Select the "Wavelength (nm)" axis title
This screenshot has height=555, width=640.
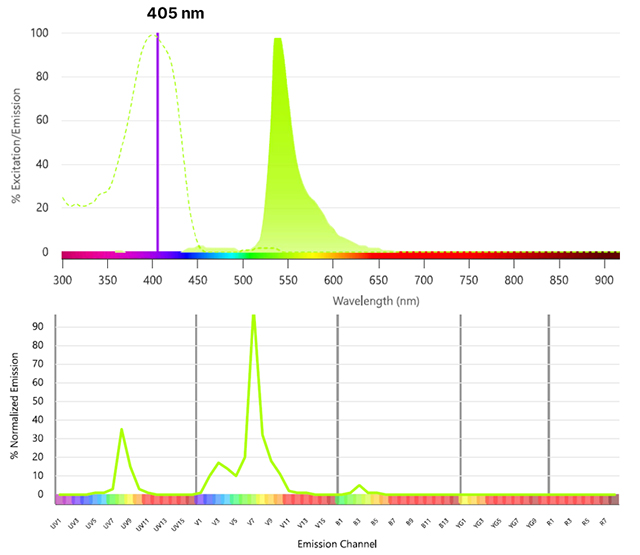(376, 301)
